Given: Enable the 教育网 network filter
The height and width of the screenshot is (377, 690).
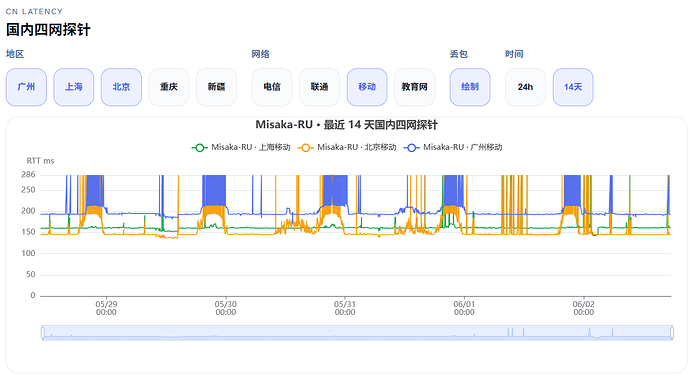Looking at the screenshot, I should click(414, 87).
